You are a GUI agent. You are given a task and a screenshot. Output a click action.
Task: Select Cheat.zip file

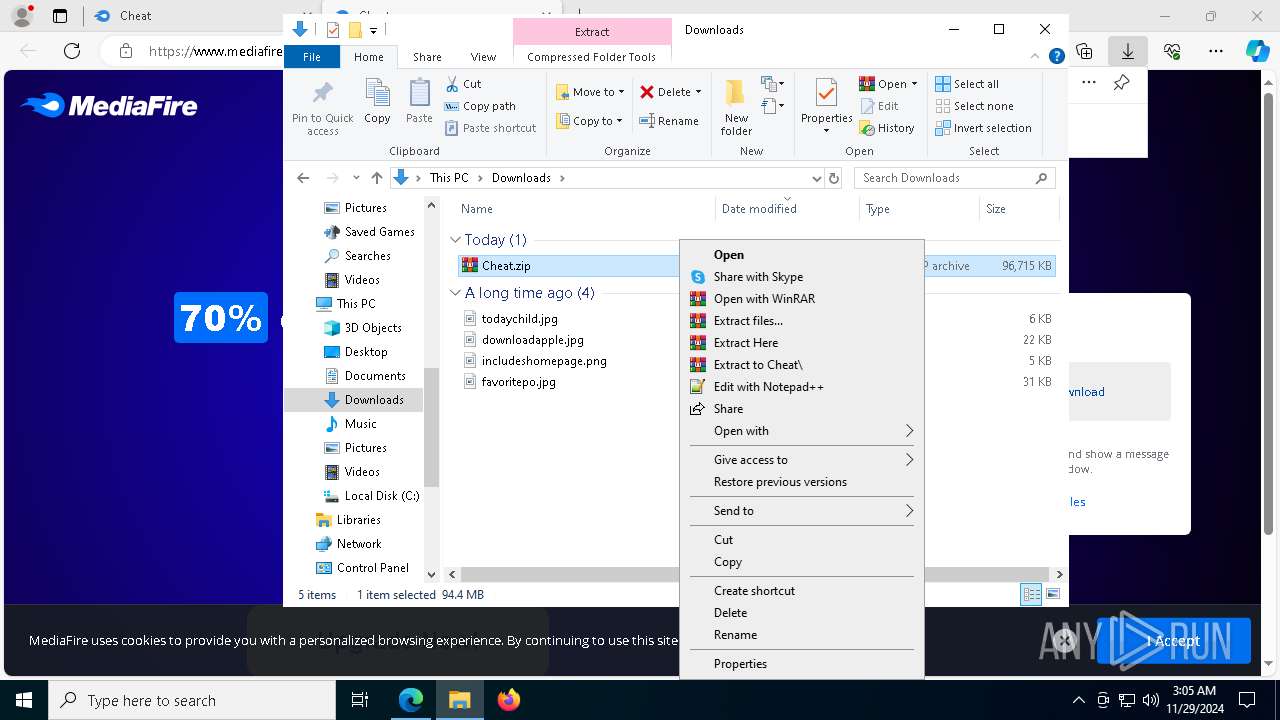coord(505,266)
